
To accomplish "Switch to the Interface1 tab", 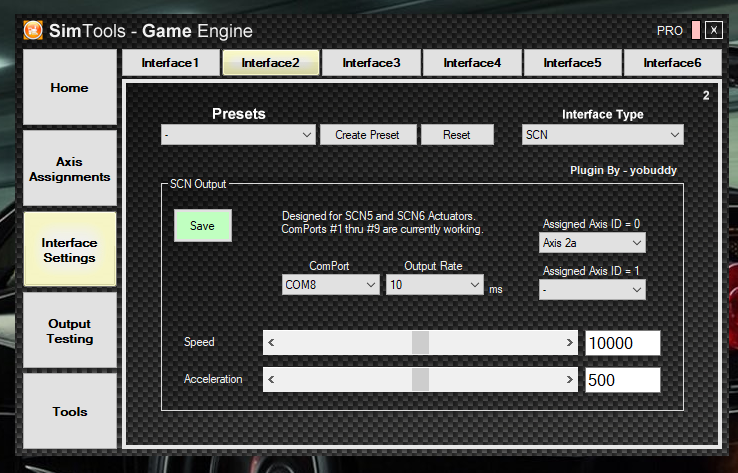I will click(171, 63).
